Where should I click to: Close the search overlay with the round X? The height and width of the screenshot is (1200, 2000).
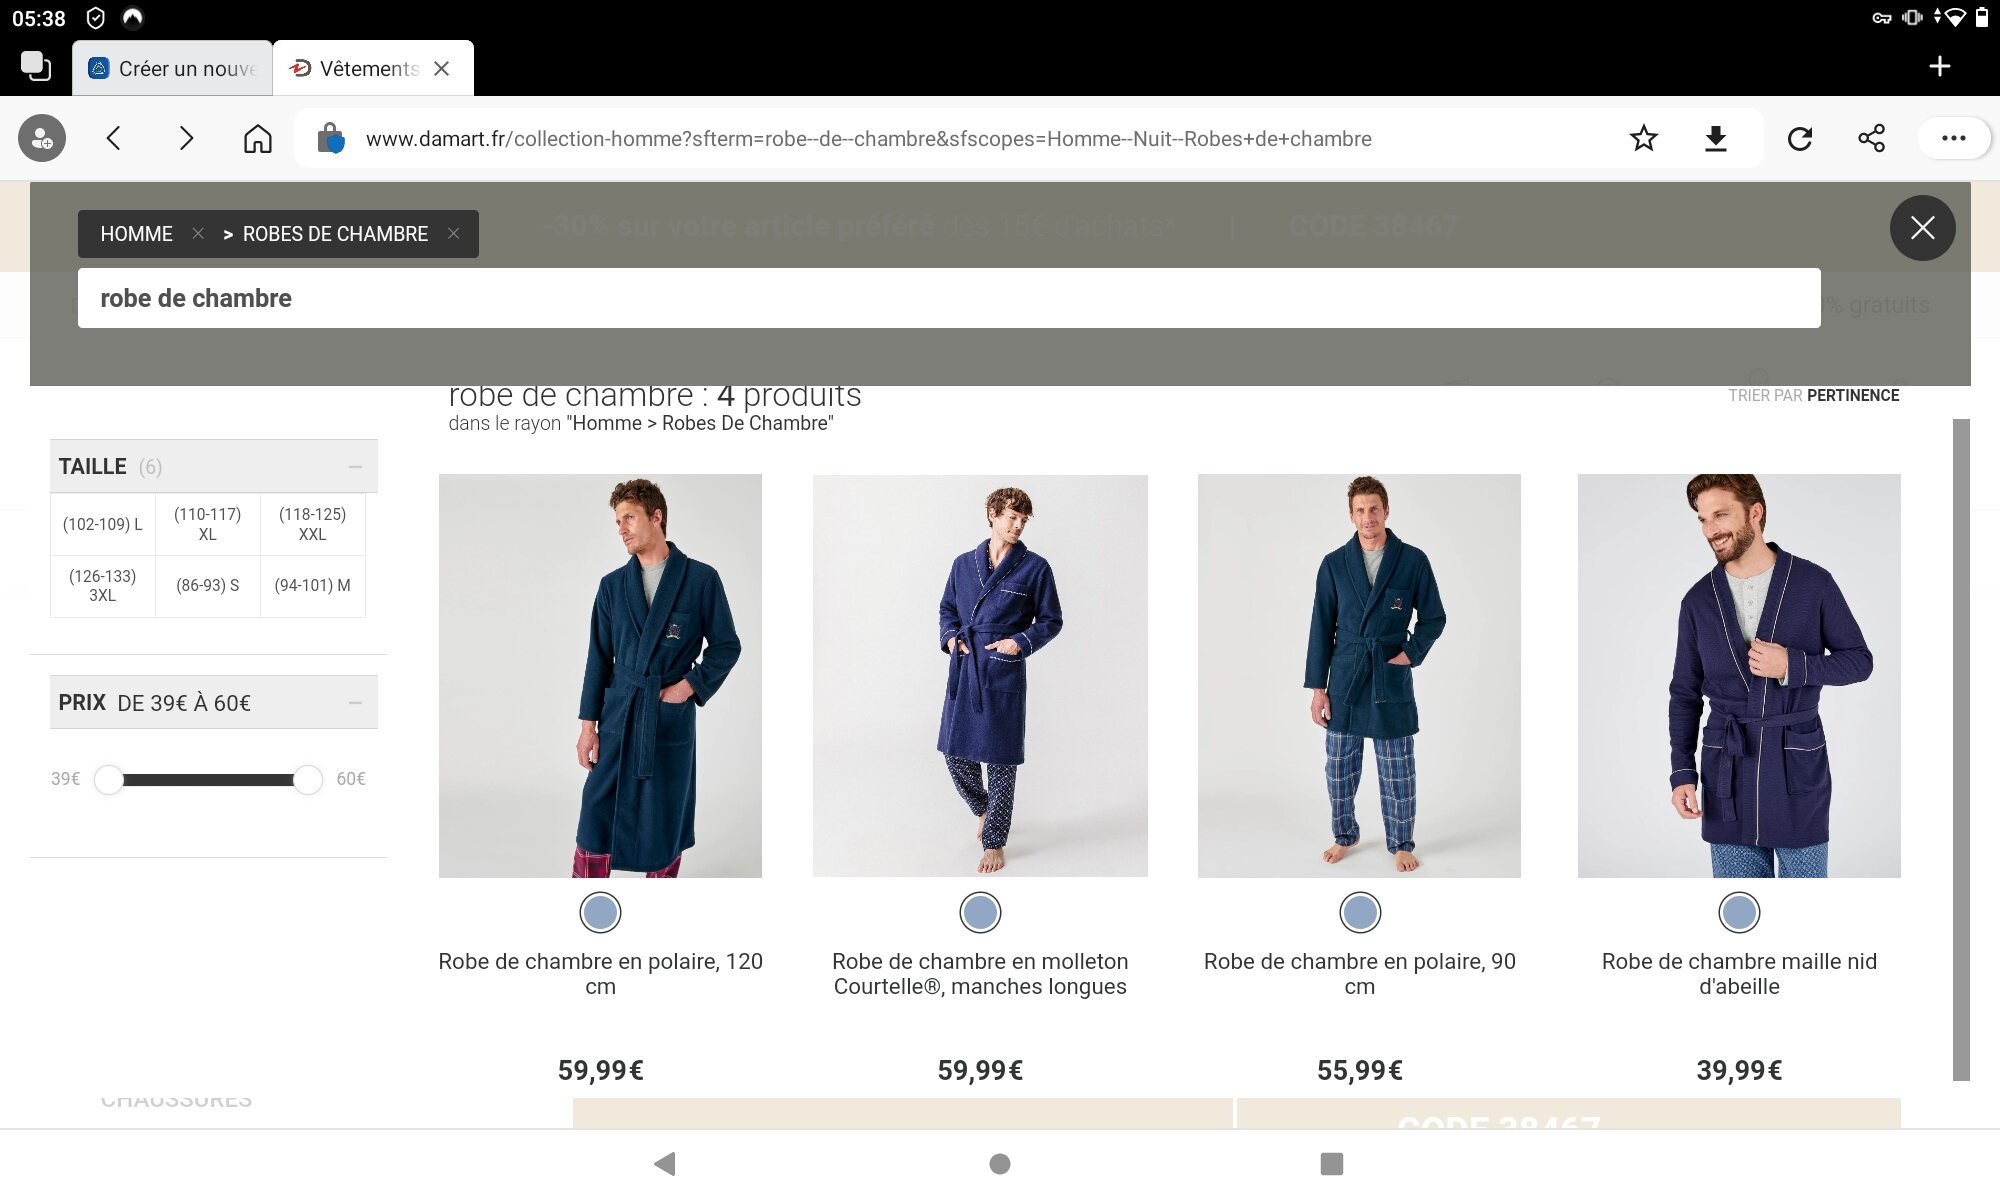(1922, 228)
